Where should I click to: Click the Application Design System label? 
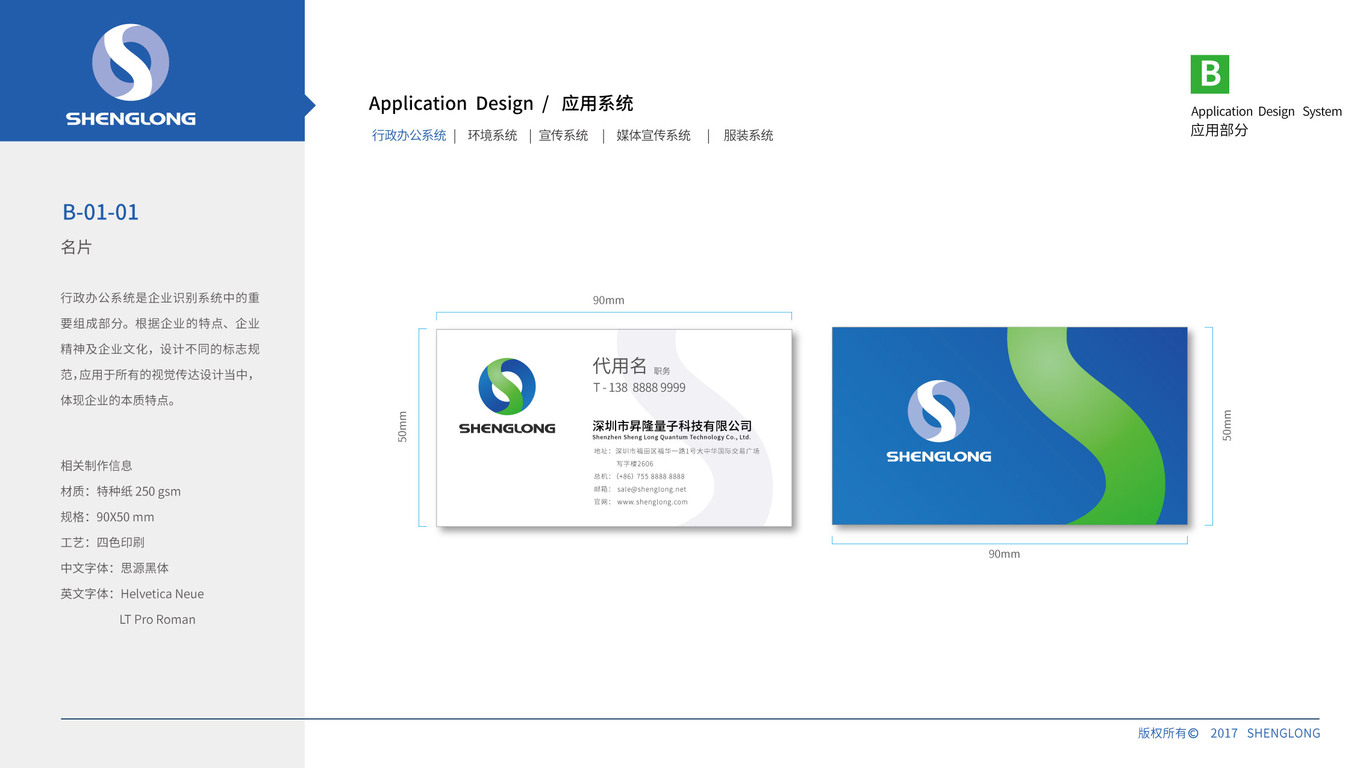point(1266,111)
